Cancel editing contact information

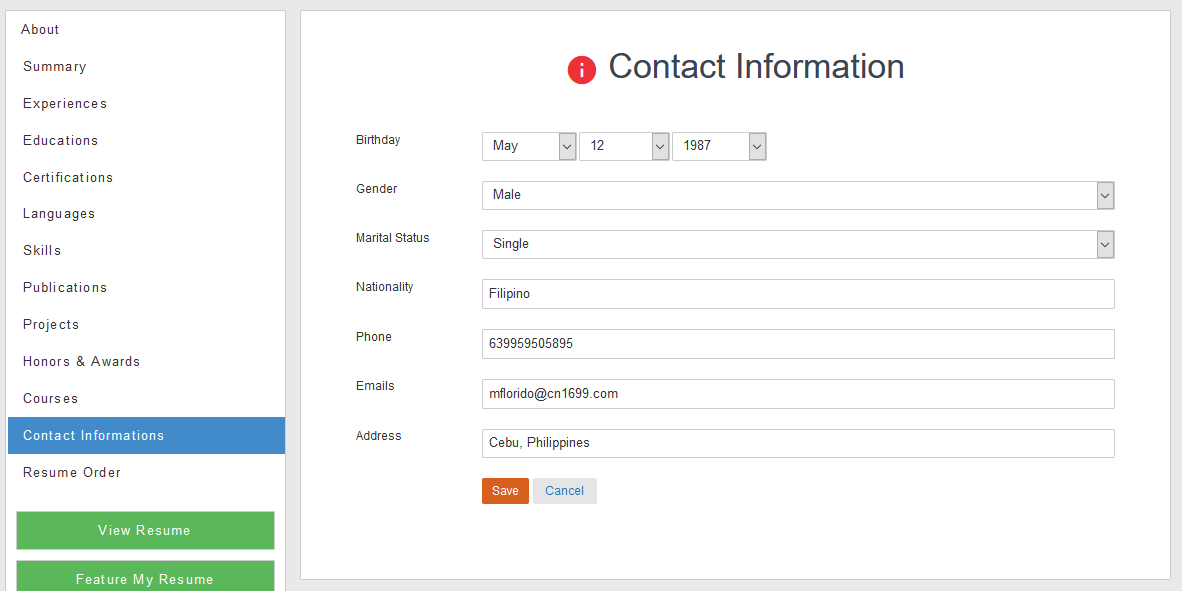(564, 491)
